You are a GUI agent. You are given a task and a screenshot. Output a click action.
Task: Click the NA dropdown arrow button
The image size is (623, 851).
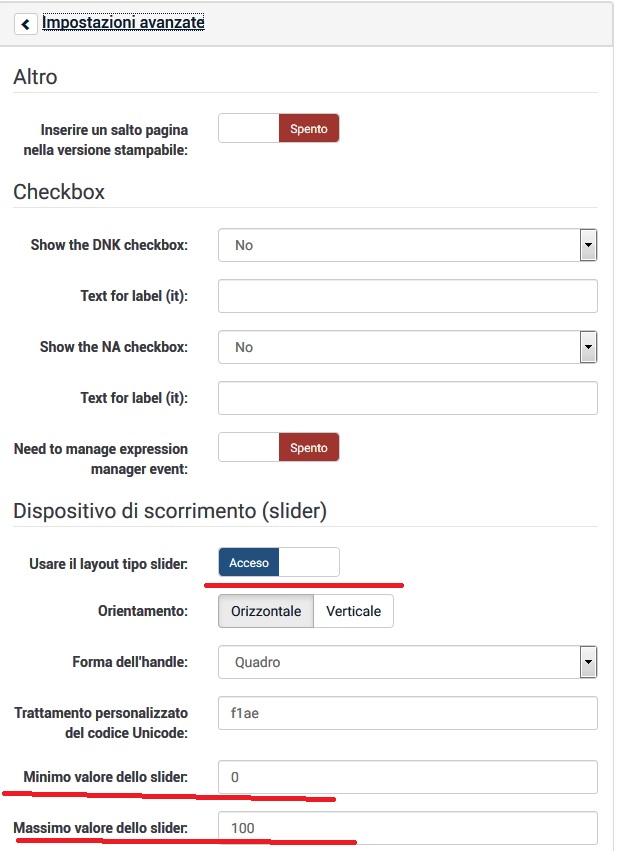coord(588,347)
